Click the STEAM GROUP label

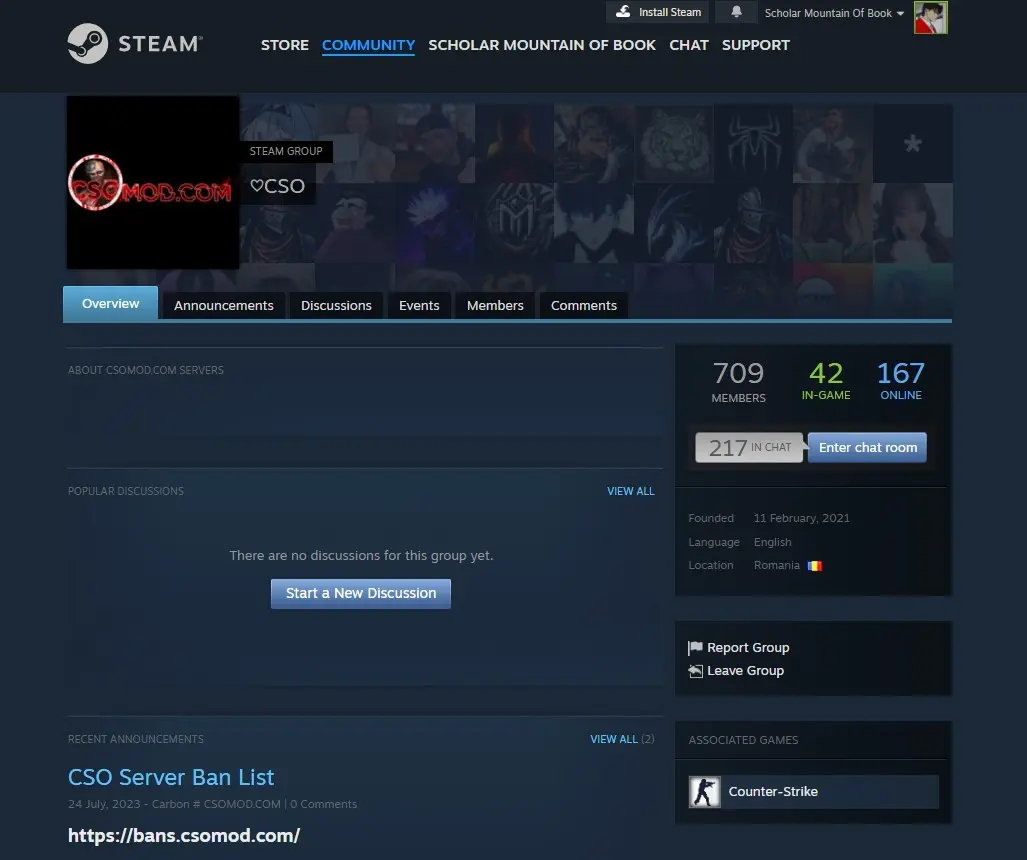click(x=286, y=151)
